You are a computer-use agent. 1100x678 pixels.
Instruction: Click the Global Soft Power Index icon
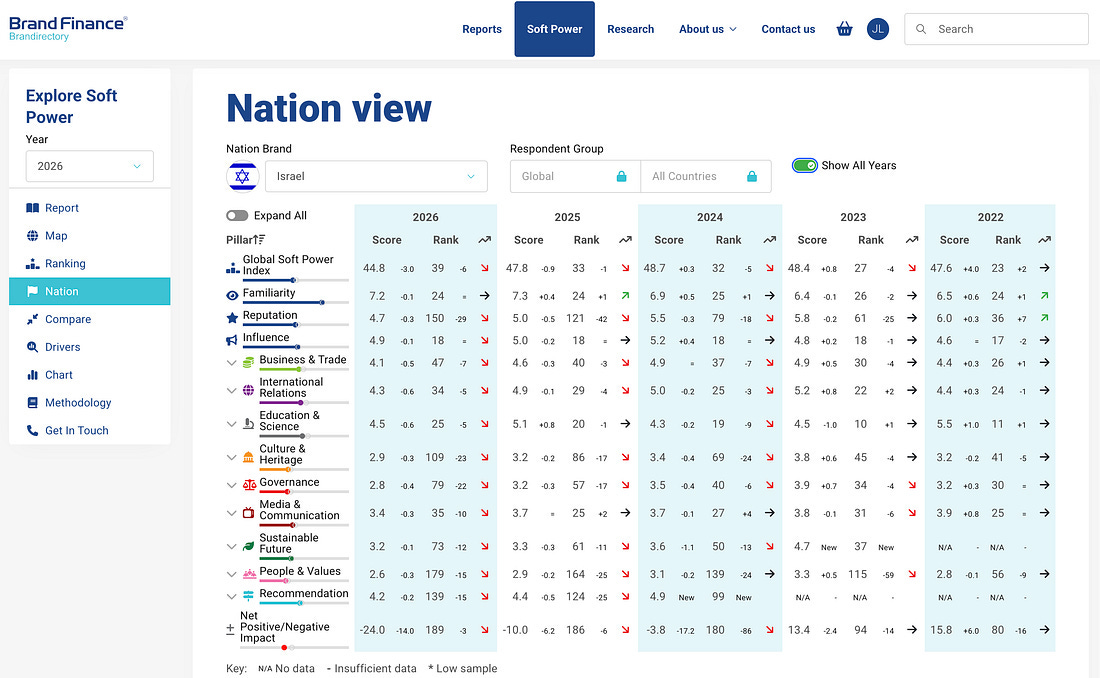(233, 268)
